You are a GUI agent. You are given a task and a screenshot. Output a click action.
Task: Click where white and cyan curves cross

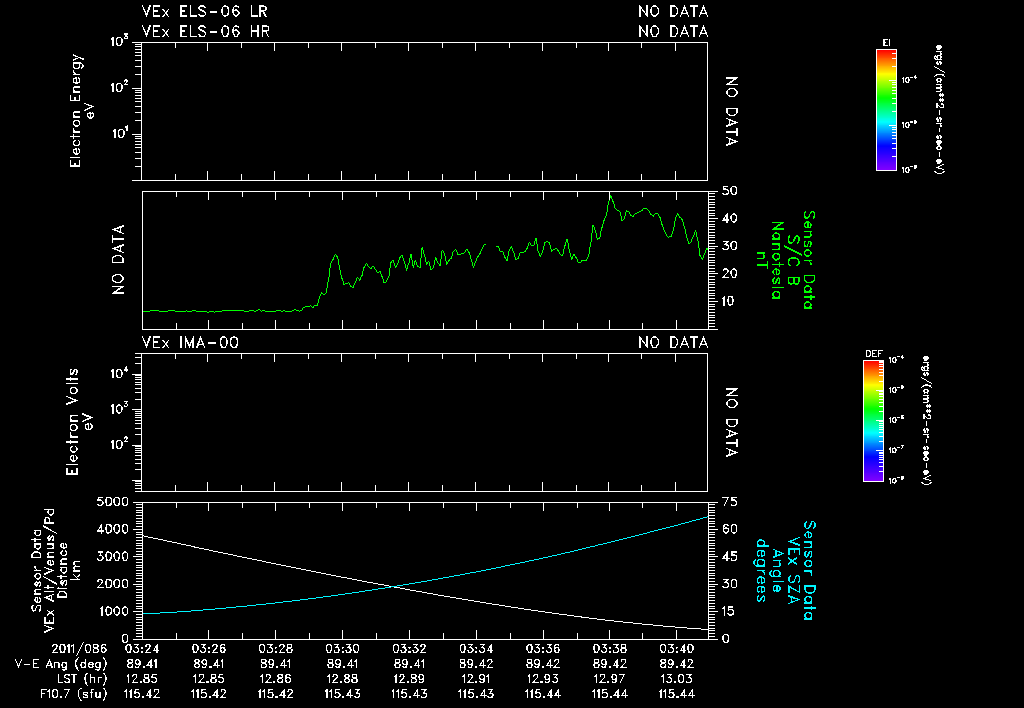[394, 587]
